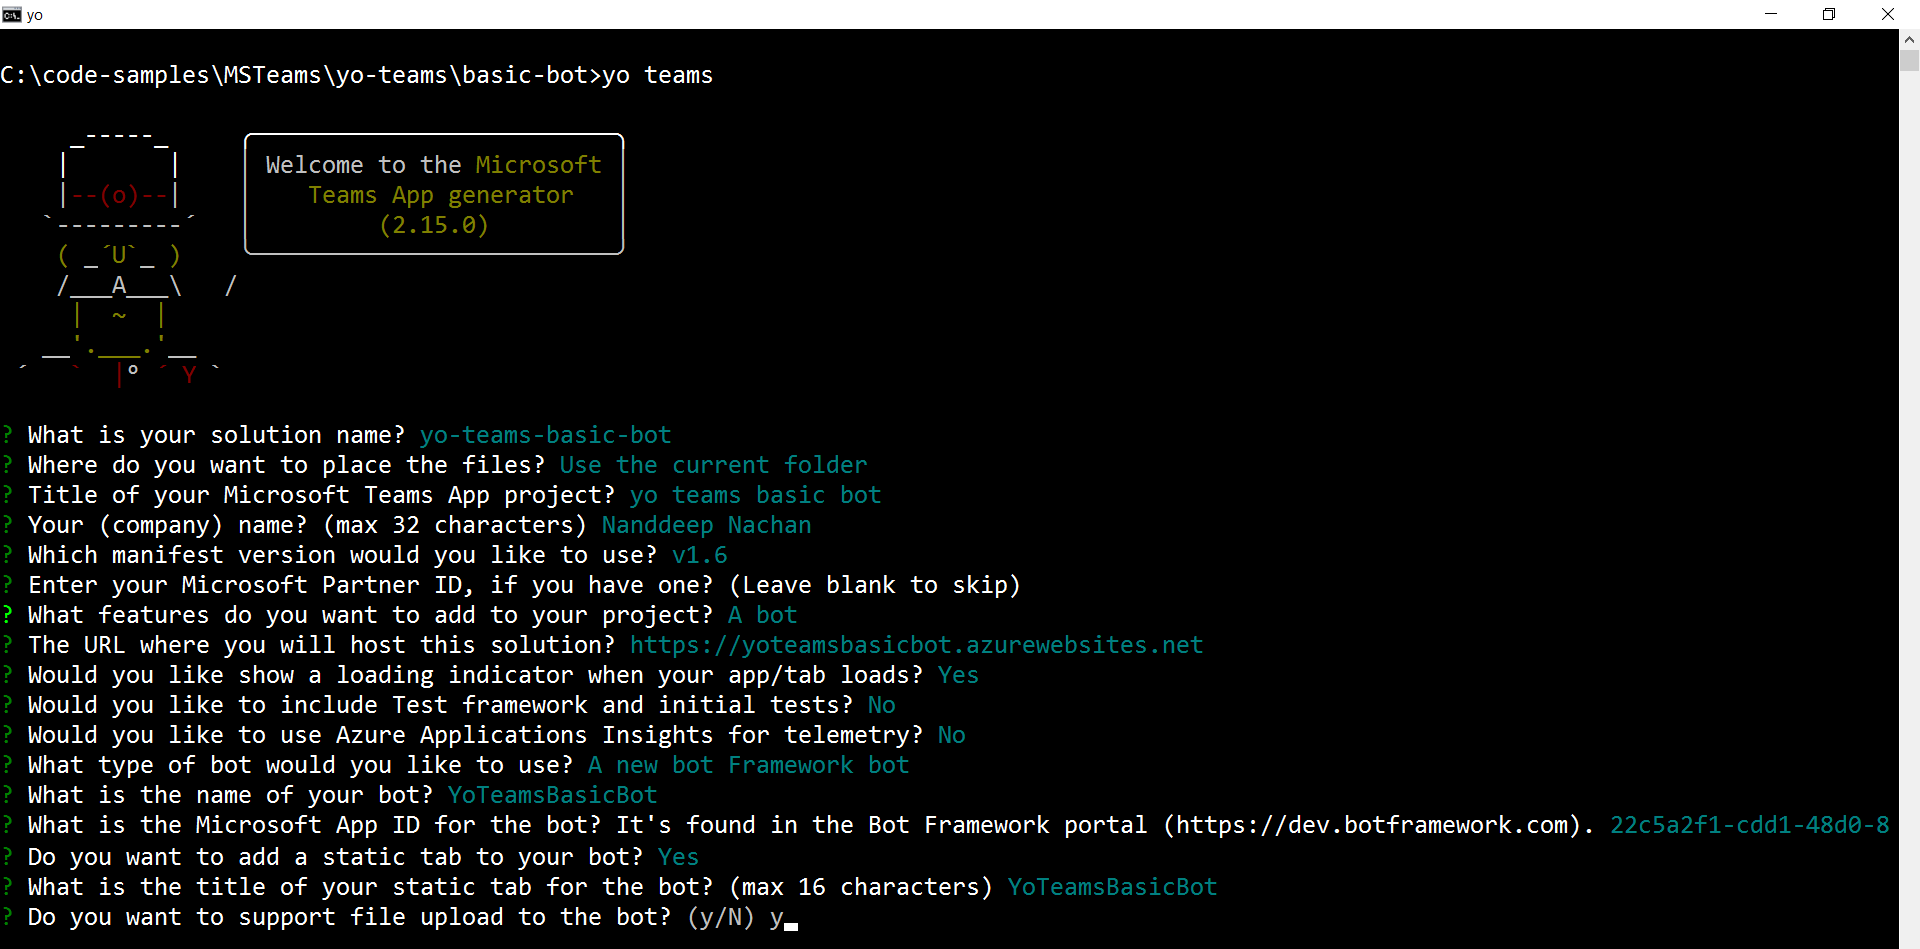The width and height of the screenshot is (1920, 949).
Task: Click the 'yo teams' command text
Action: tap(657, 75)
